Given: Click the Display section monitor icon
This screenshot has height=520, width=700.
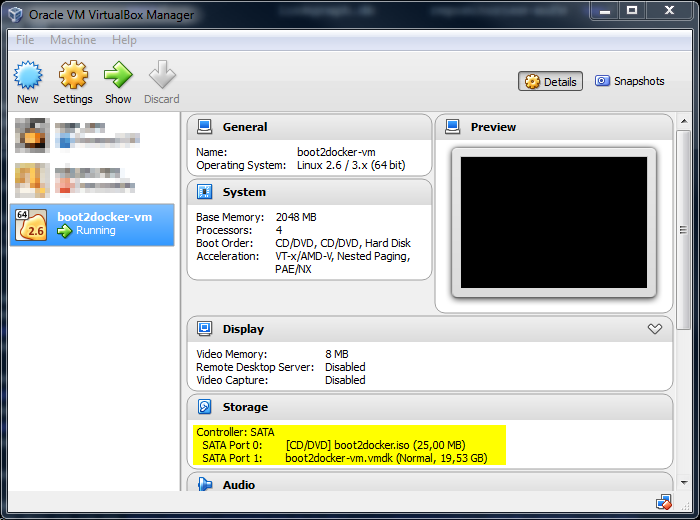Looking at the screenshot, I should (x=205, y=329).
